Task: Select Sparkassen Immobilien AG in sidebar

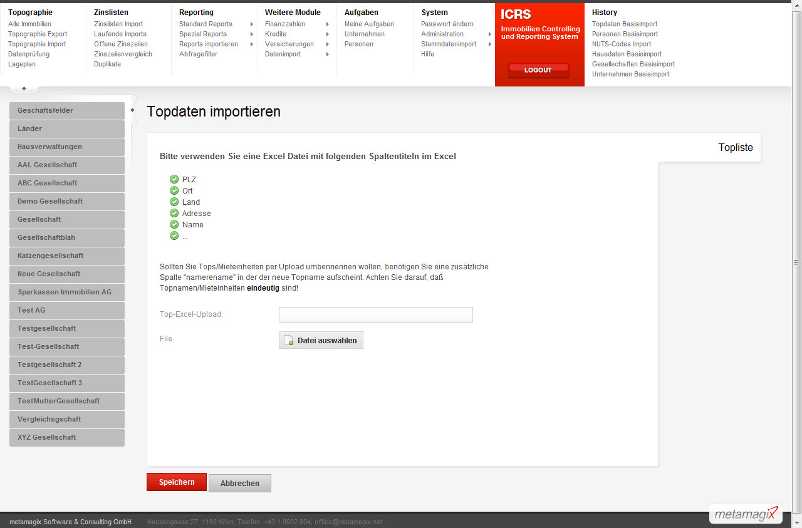Action: (x=67, y=292)
